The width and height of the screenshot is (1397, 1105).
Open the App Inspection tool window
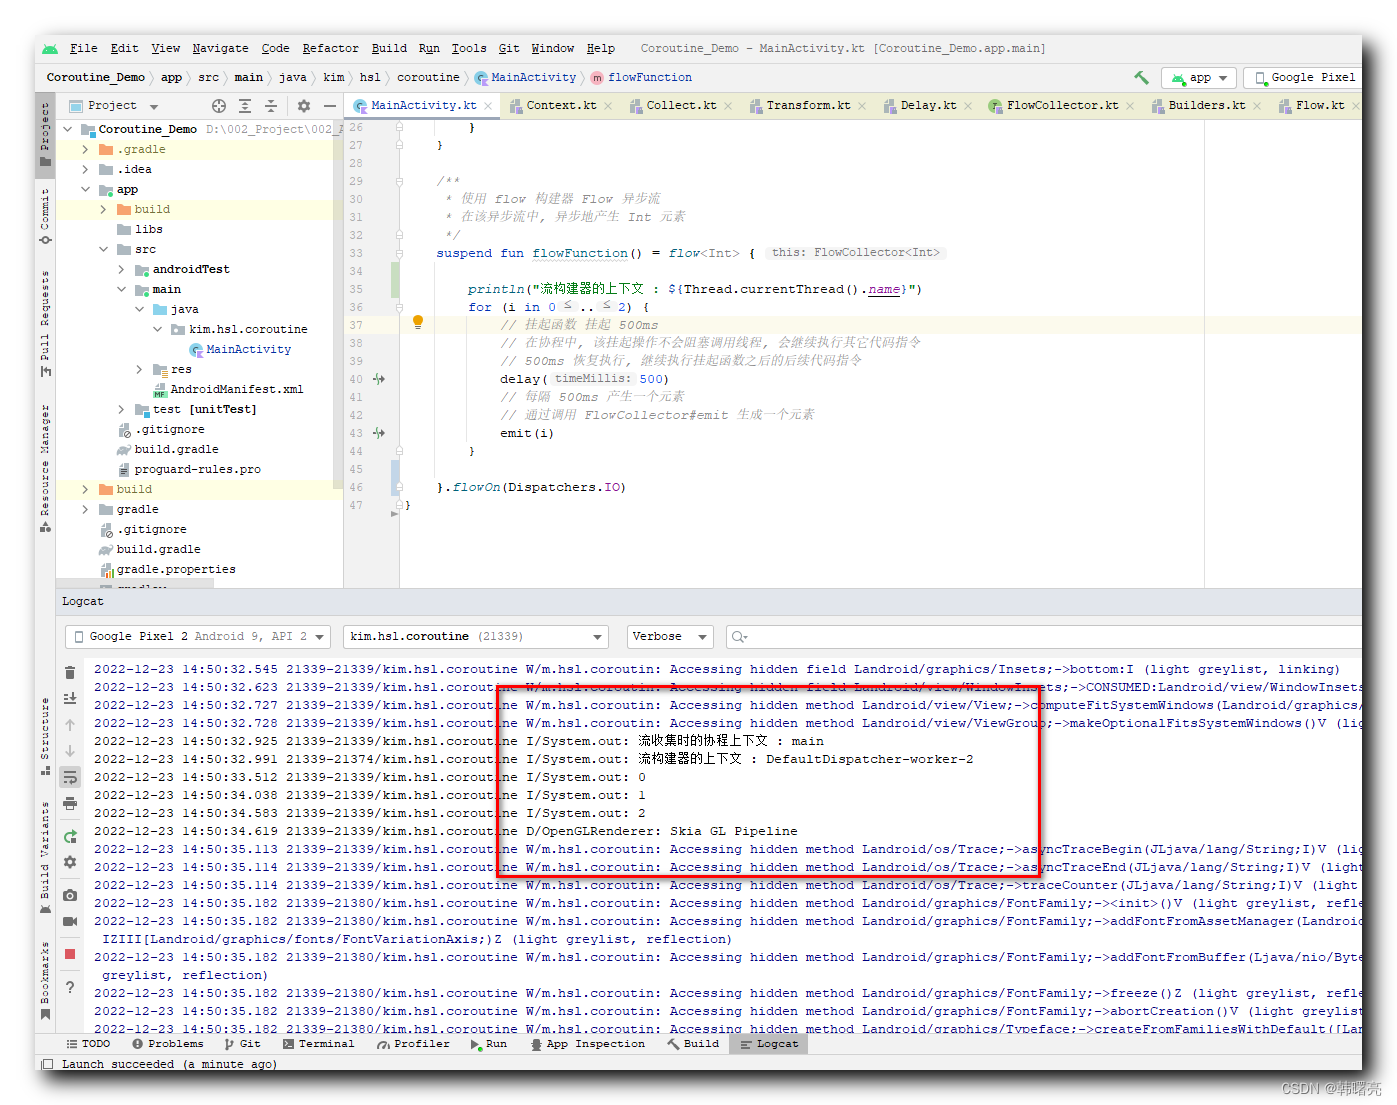[x=587, y=1044]
